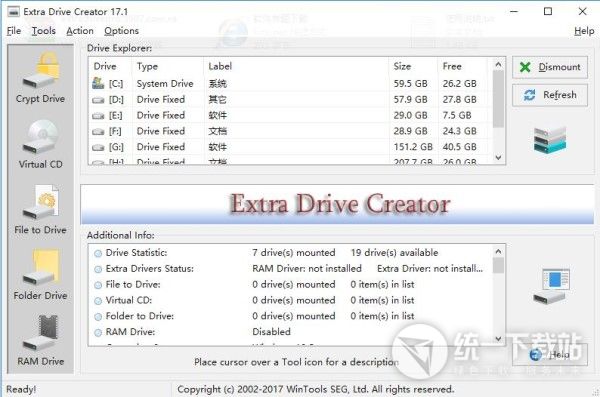Click the Dismount button

[550, 67]
